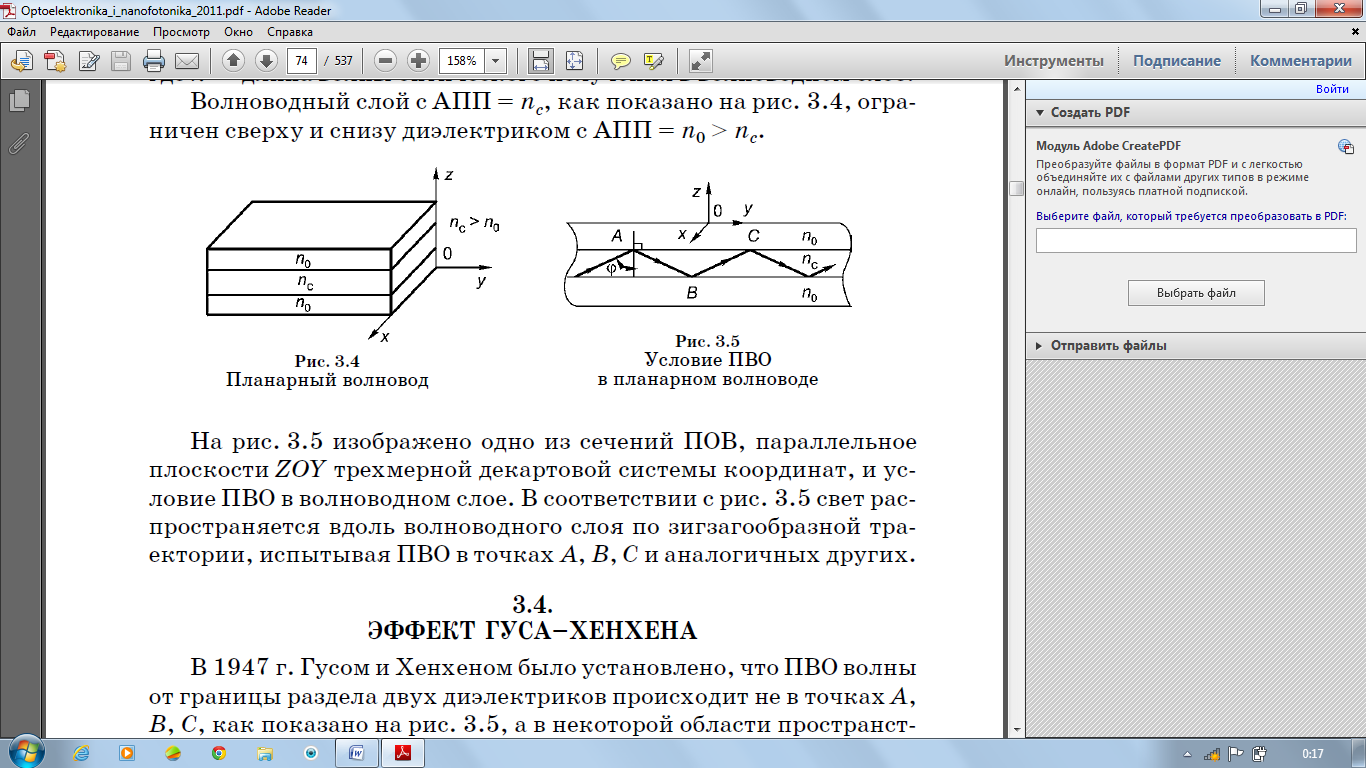This screenshot has width=1366, height=768.
Task: Print the document using the printer icon
Action: pos(153,60)
